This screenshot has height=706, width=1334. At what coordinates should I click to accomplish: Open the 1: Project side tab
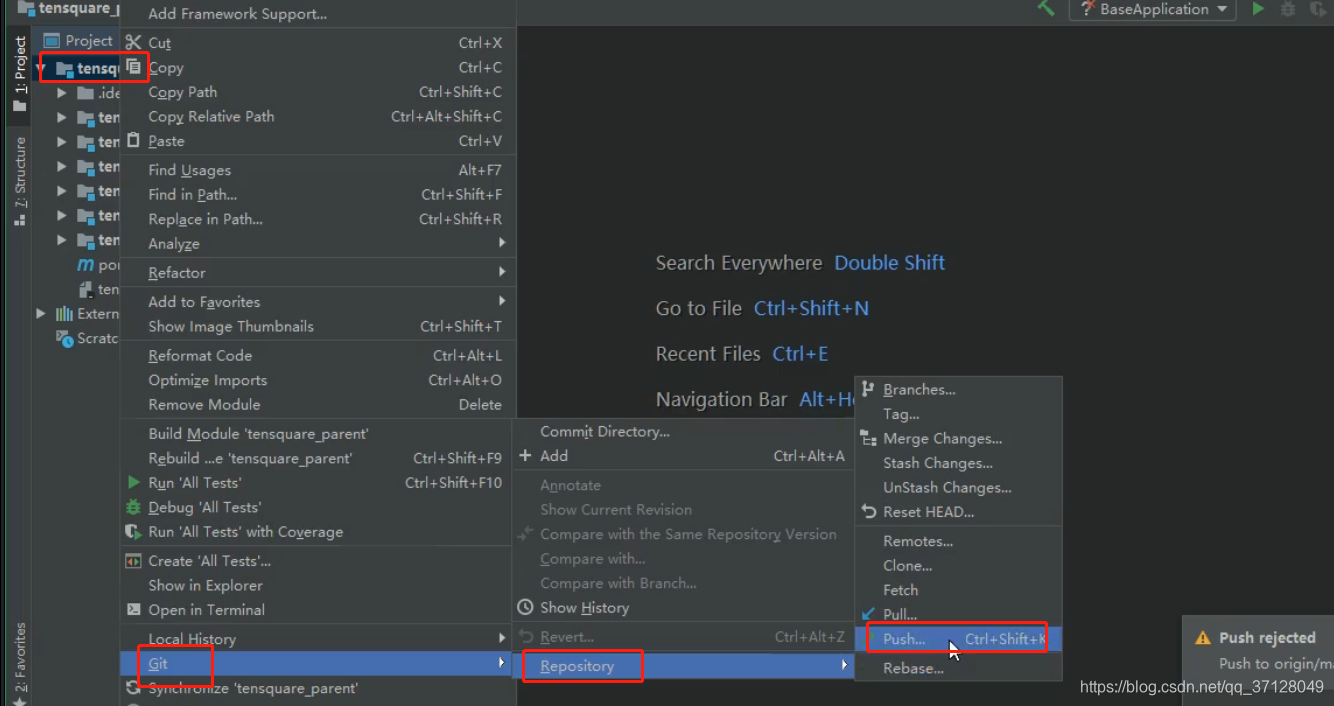point(20,74)
